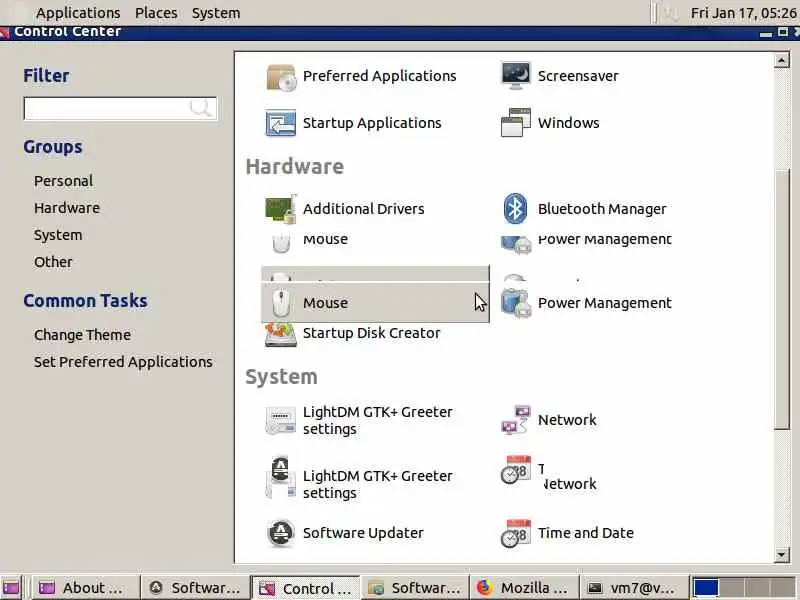Open the Applications menu in top panel
The width and height of the screenshot is (800, 600).
78,13
